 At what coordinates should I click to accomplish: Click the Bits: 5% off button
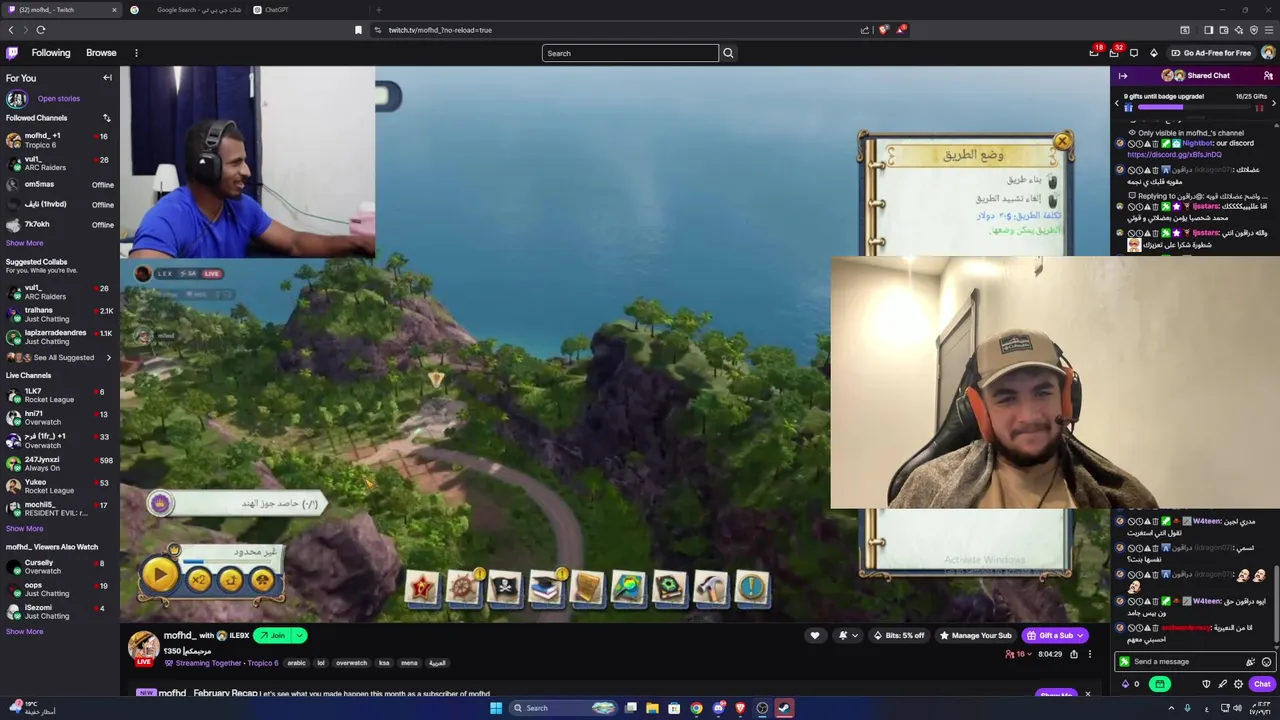pyautogui.click(x=899, y=636)
